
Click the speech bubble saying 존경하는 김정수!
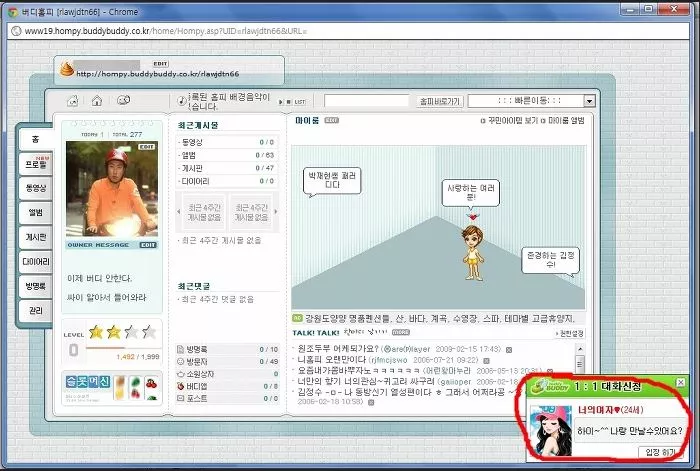coord(550,260)
